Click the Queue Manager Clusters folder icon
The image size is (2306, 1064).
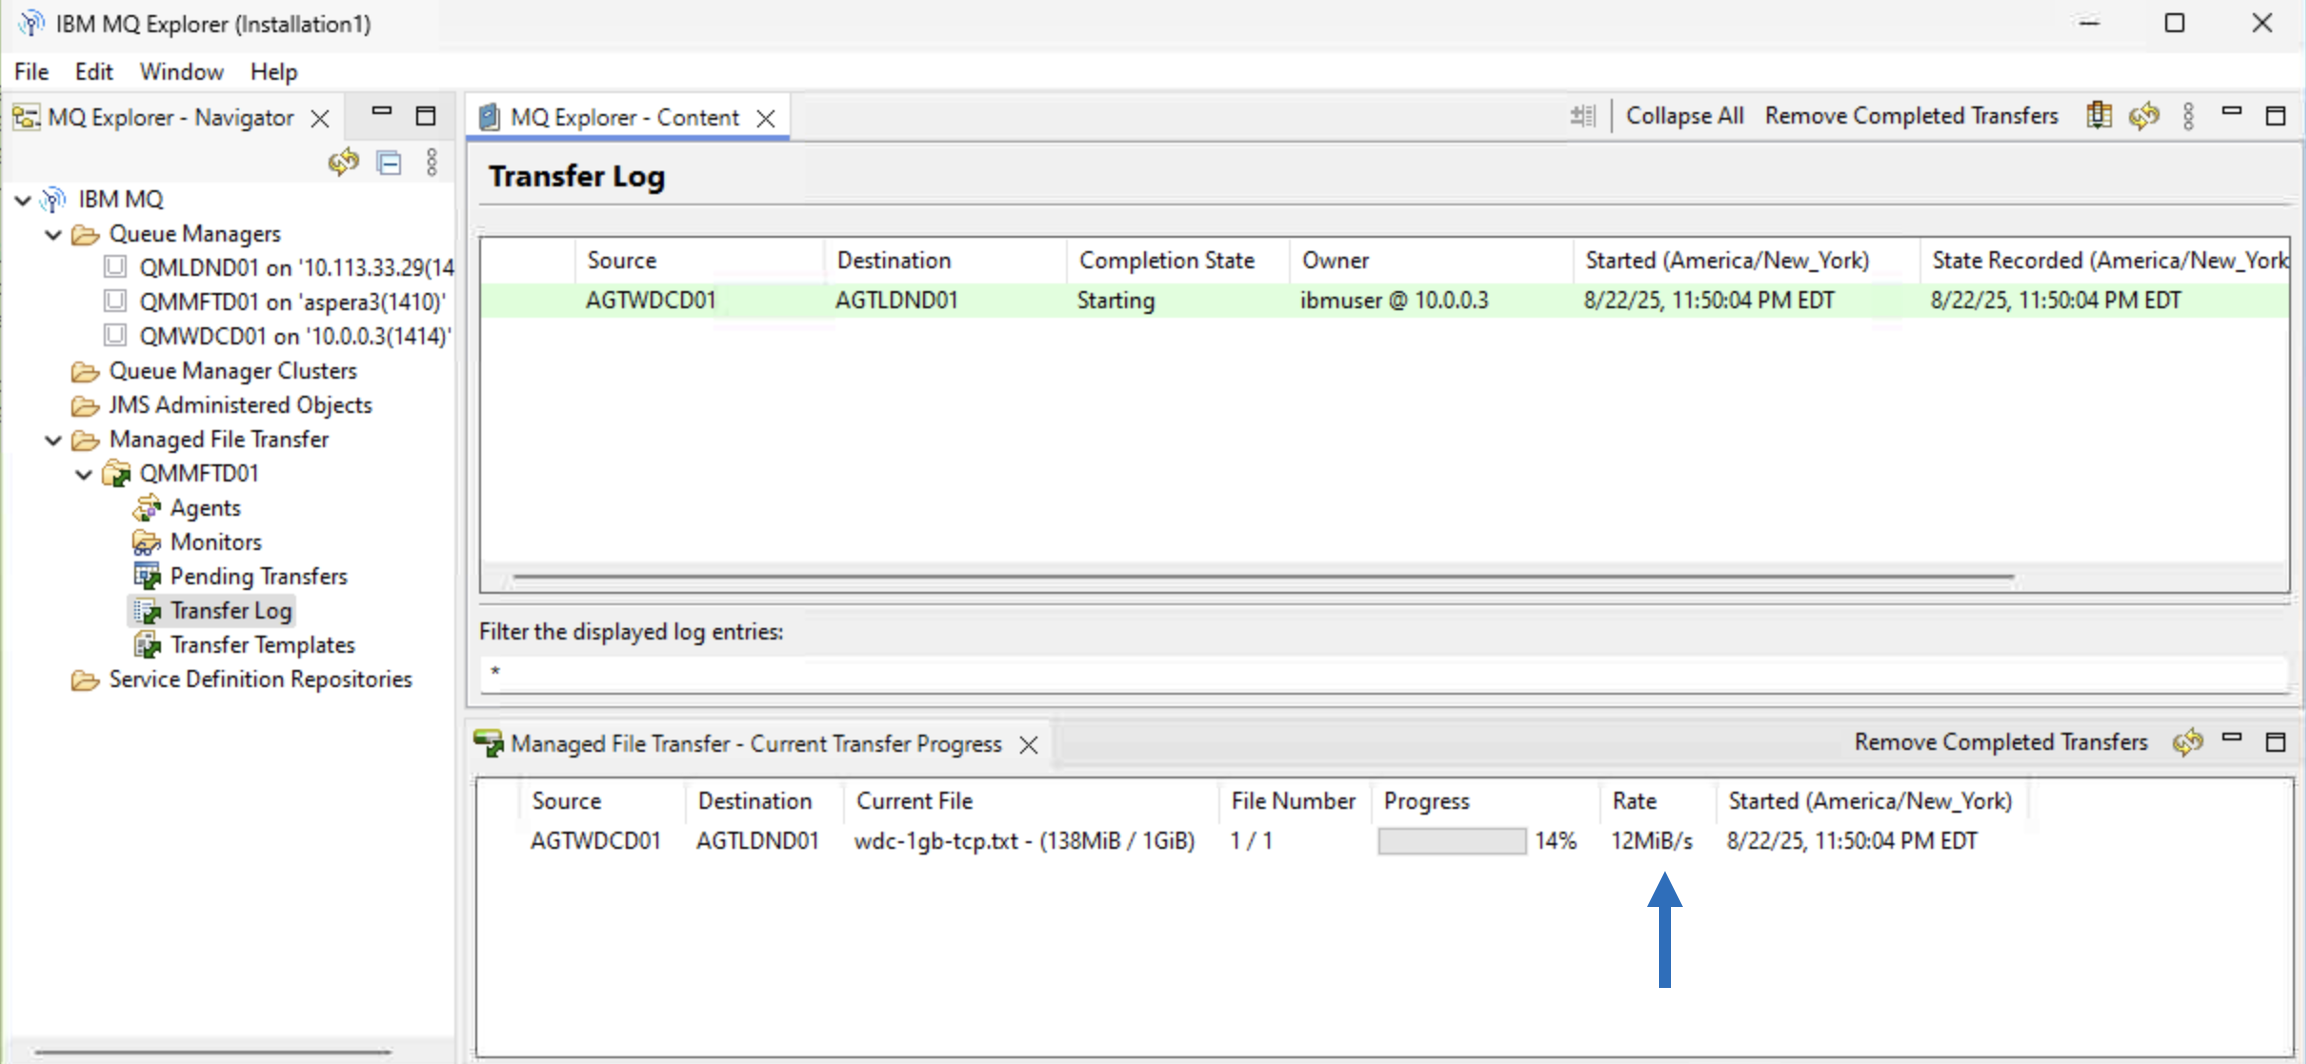tap(86, 372)
